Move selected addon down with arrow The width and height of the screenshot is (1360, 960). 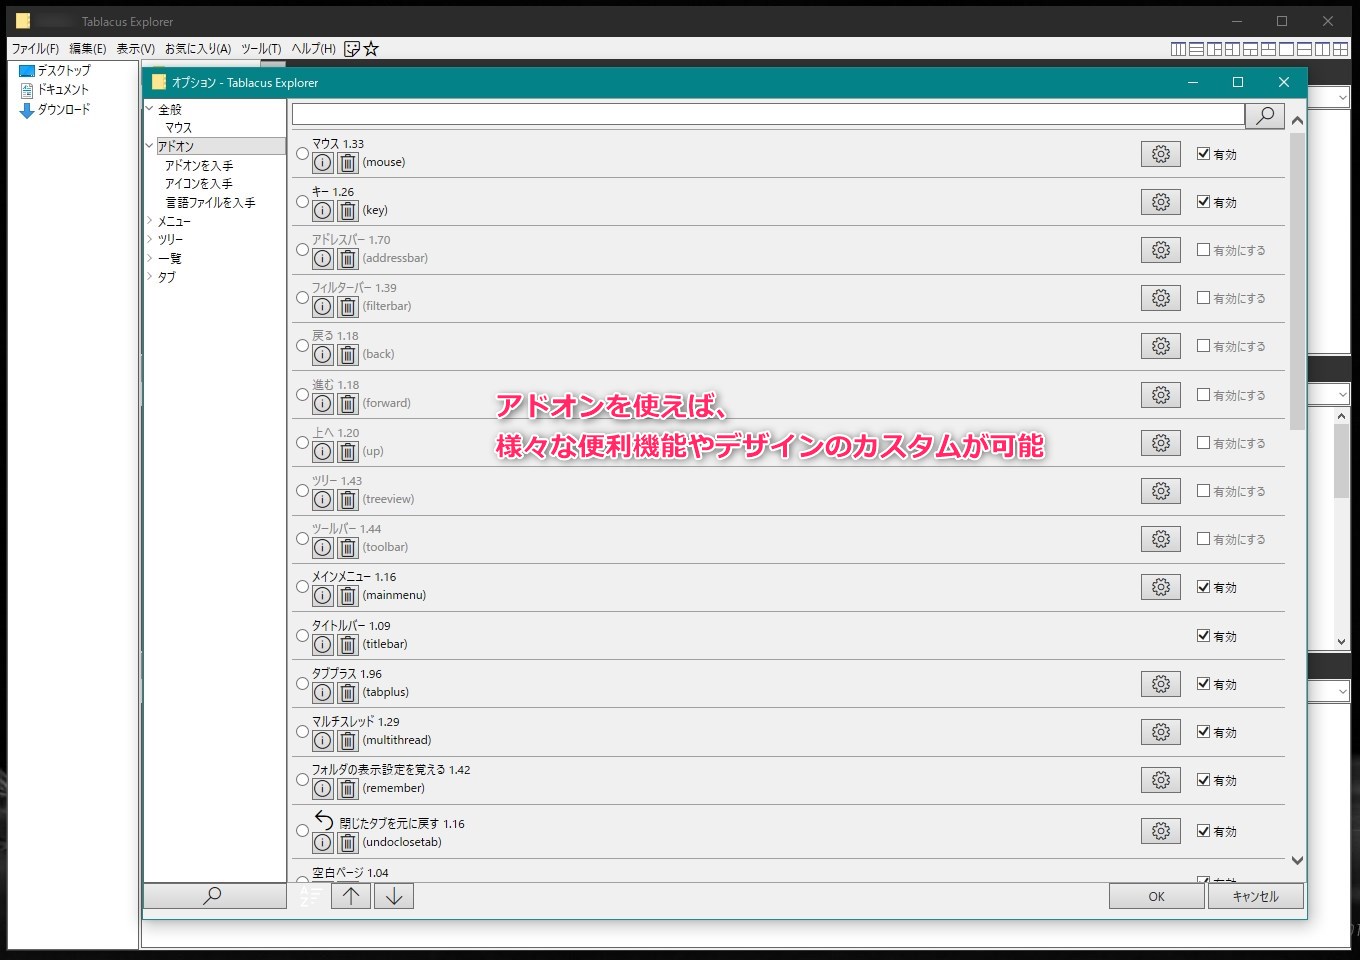(394, 896)
